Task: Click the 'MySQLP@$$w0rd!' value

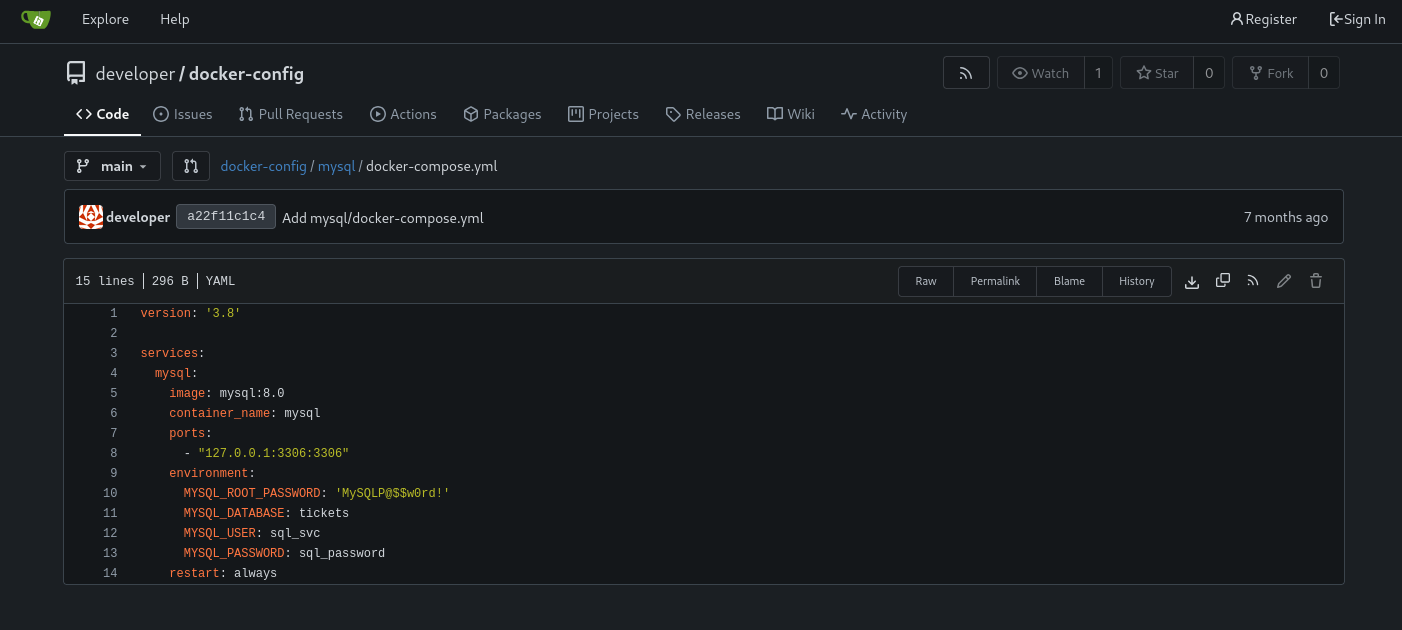Action: (x=392, y=493)
